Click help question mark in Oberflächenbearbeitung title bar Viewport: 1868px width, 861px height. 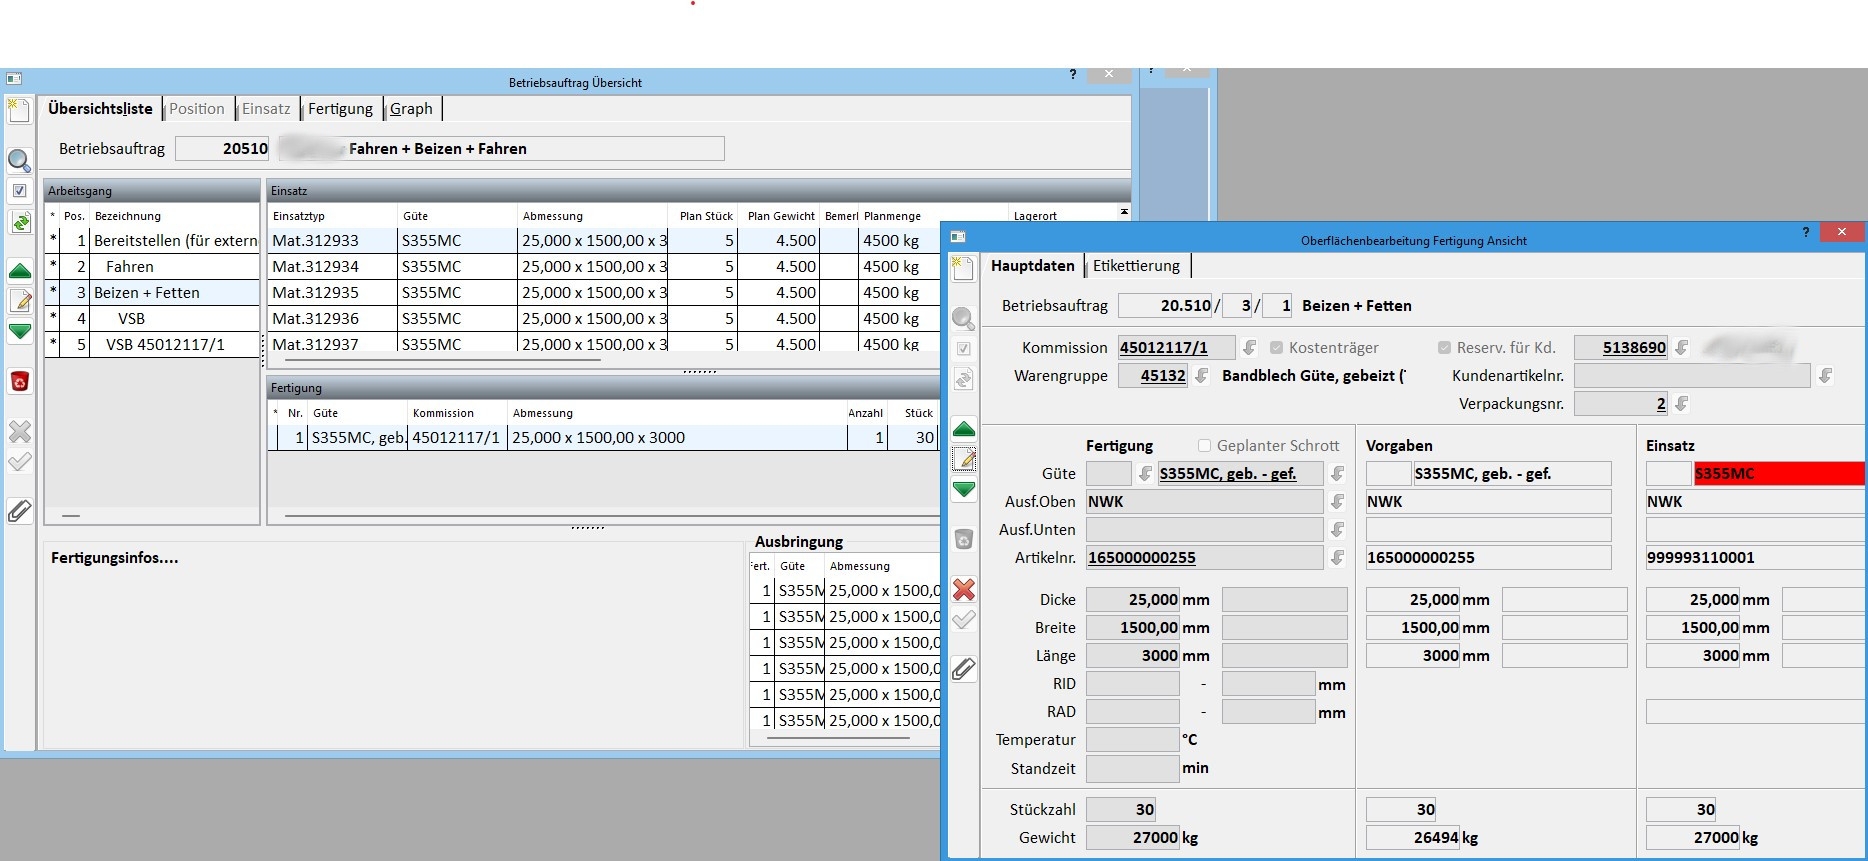coord(1805,232)
